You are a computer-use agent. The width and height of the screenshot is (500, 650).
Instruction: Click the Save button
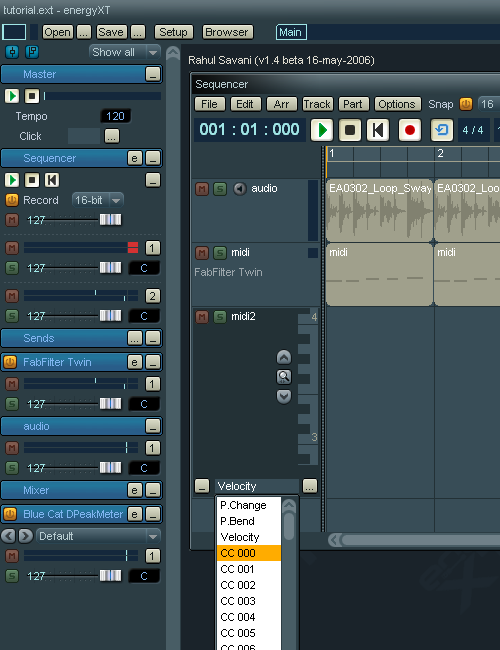[x=111, y=32]
